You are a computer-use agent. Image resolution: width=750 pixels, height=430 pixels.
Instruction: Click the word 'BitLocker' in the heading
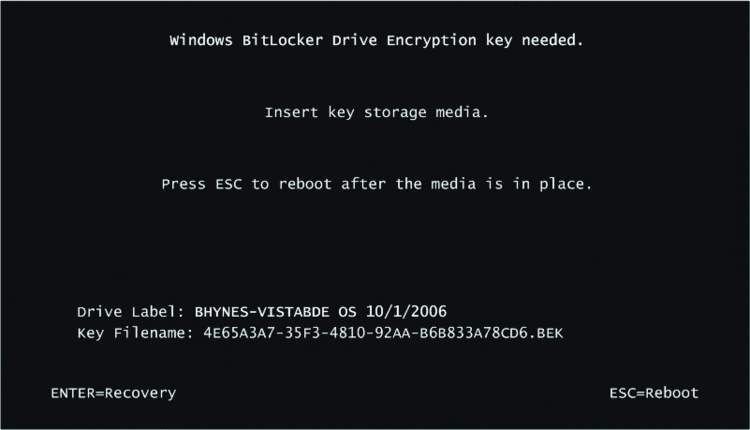click(283, 40)
